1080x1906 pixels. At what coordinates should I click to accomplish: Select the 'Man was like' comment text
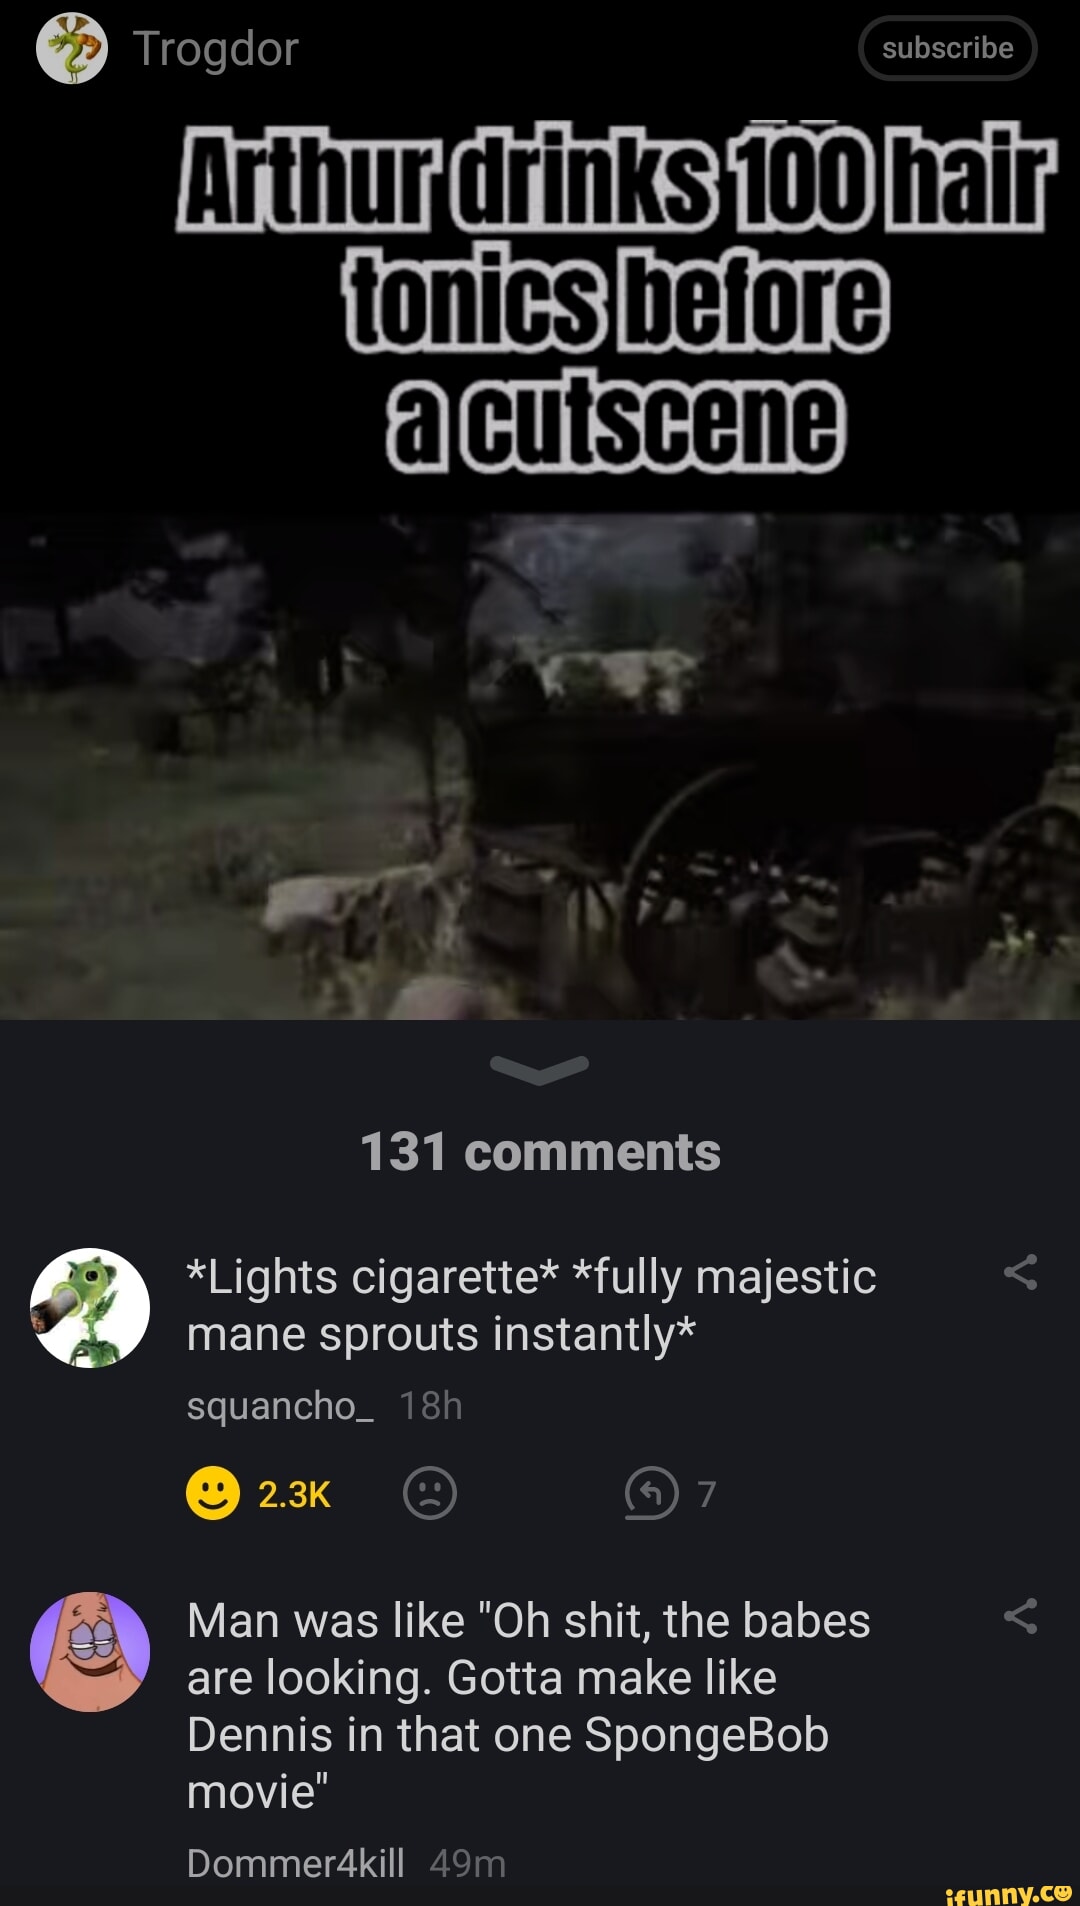[x=528, y=1706]
